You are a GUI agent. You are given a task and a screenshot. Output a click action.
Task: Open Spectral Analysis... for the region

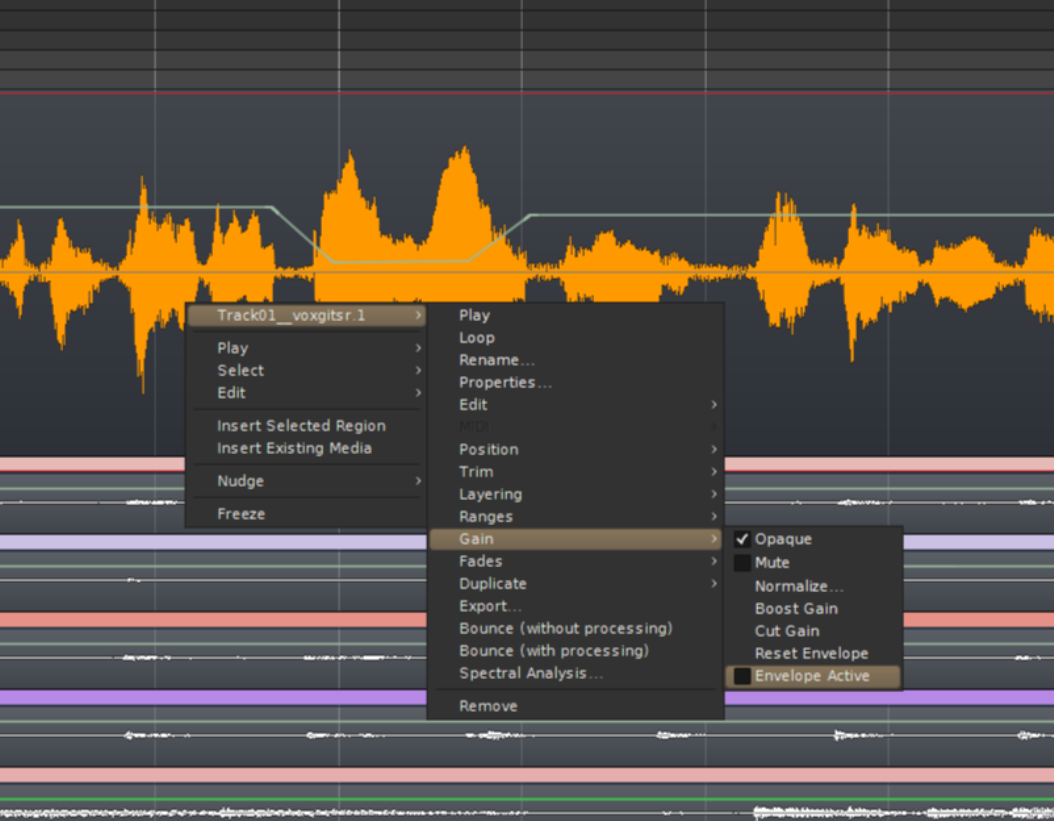[x=530, y=673]
